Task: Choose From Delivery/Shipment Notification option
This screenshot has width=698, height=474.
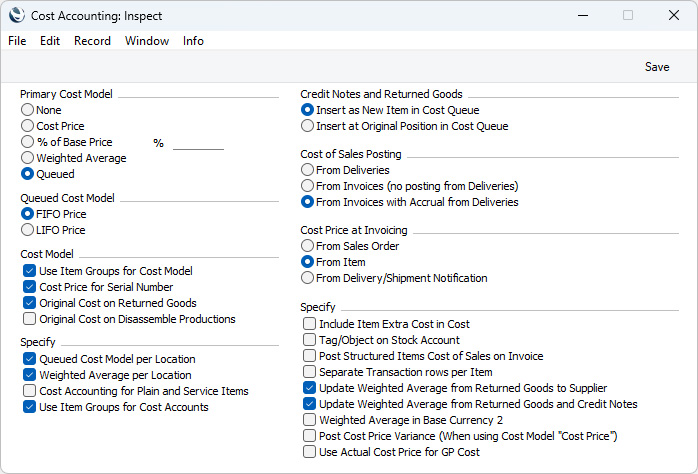Action: pyautogui.click(x=307, y=278)
